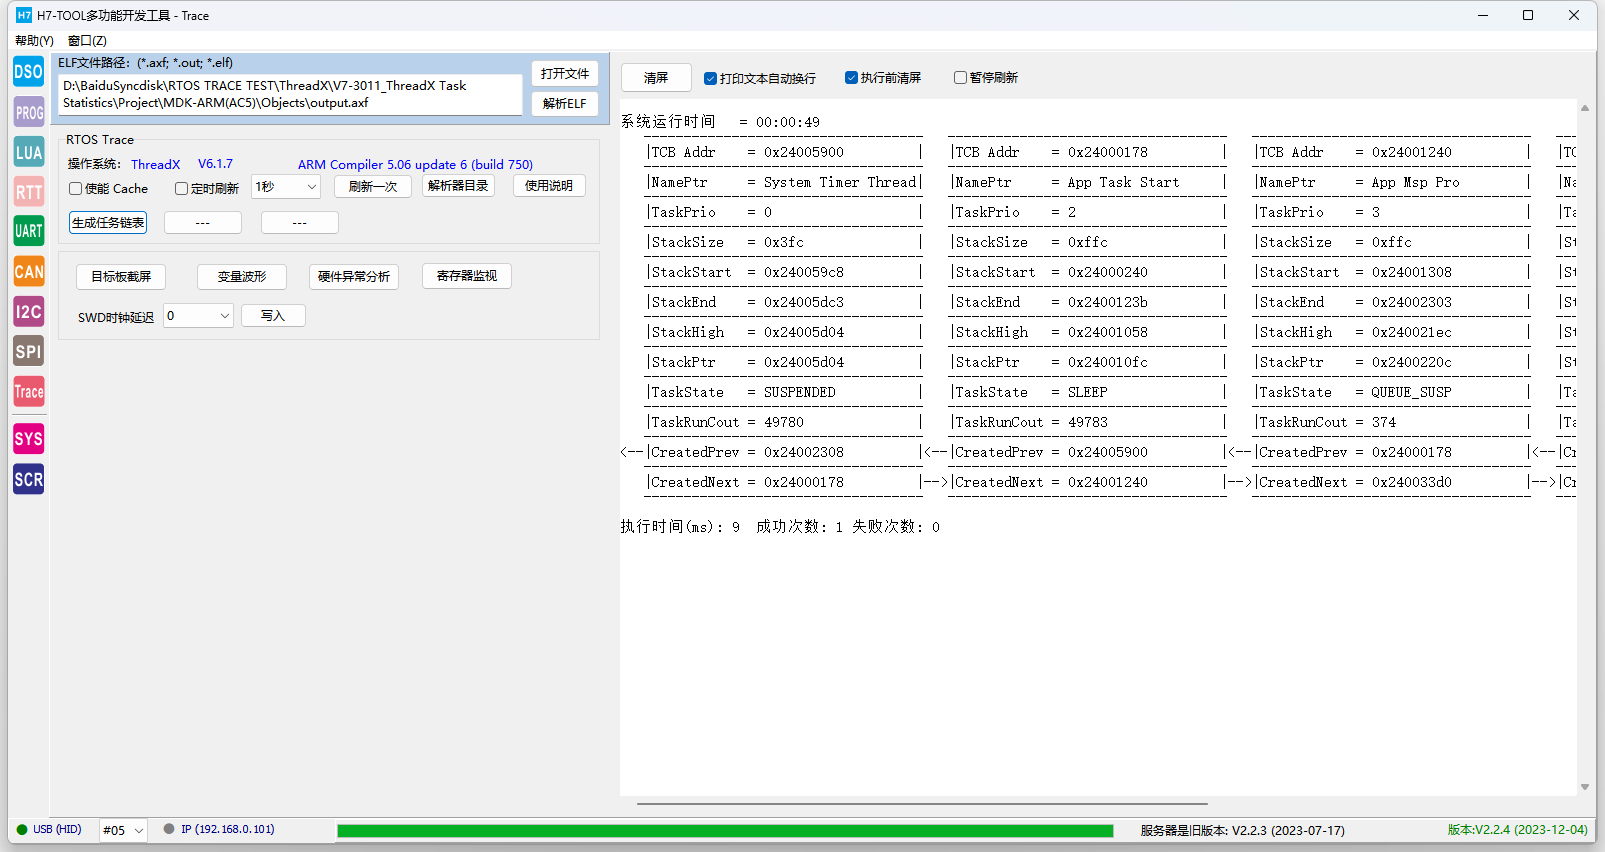1605x852 pixels.
Task: Open the SWD时钟延迟 delay dropdown
Action: [x=199, y=315]
